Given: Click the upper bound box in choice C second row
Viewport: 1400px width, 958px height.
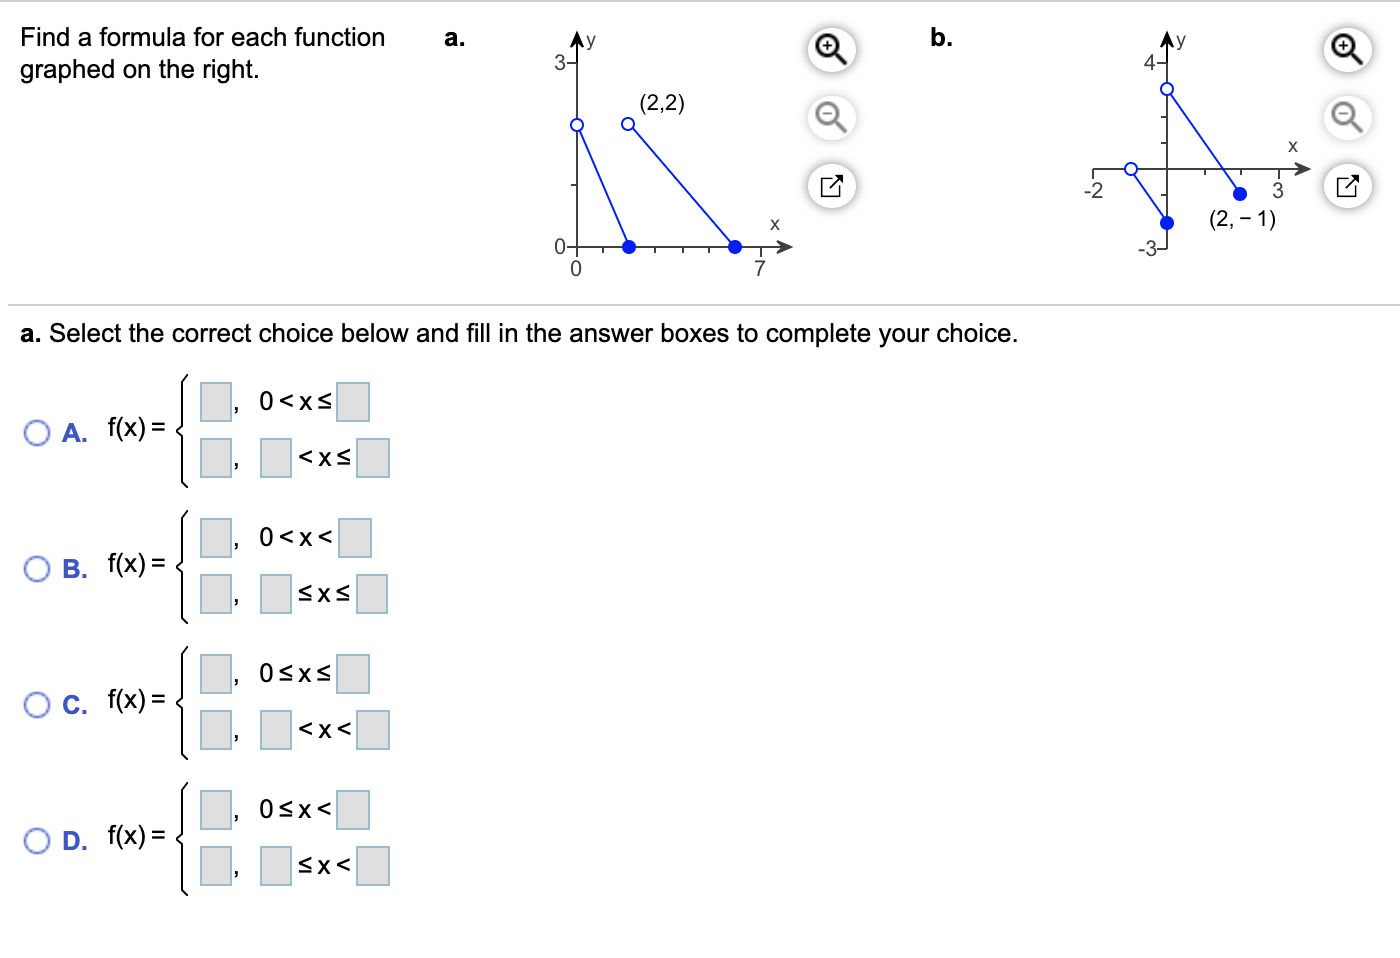Looking at the screenshot, I should [x=373, y=730].
